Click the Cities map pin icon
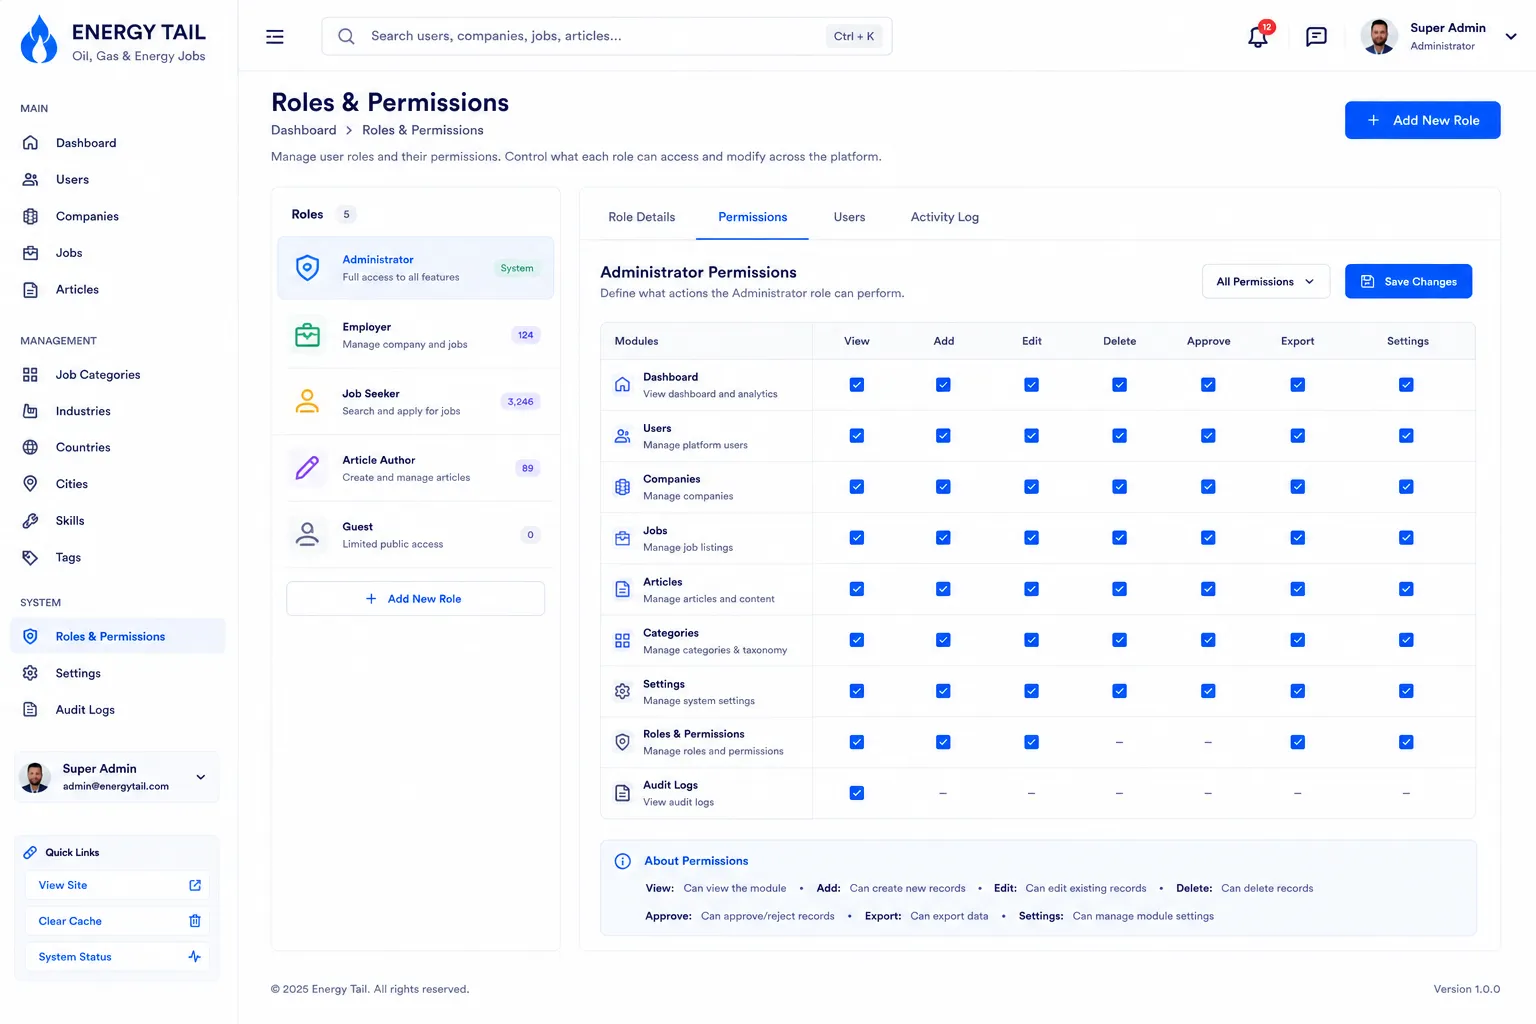Screen dimensions: 1536x1024 31,484
